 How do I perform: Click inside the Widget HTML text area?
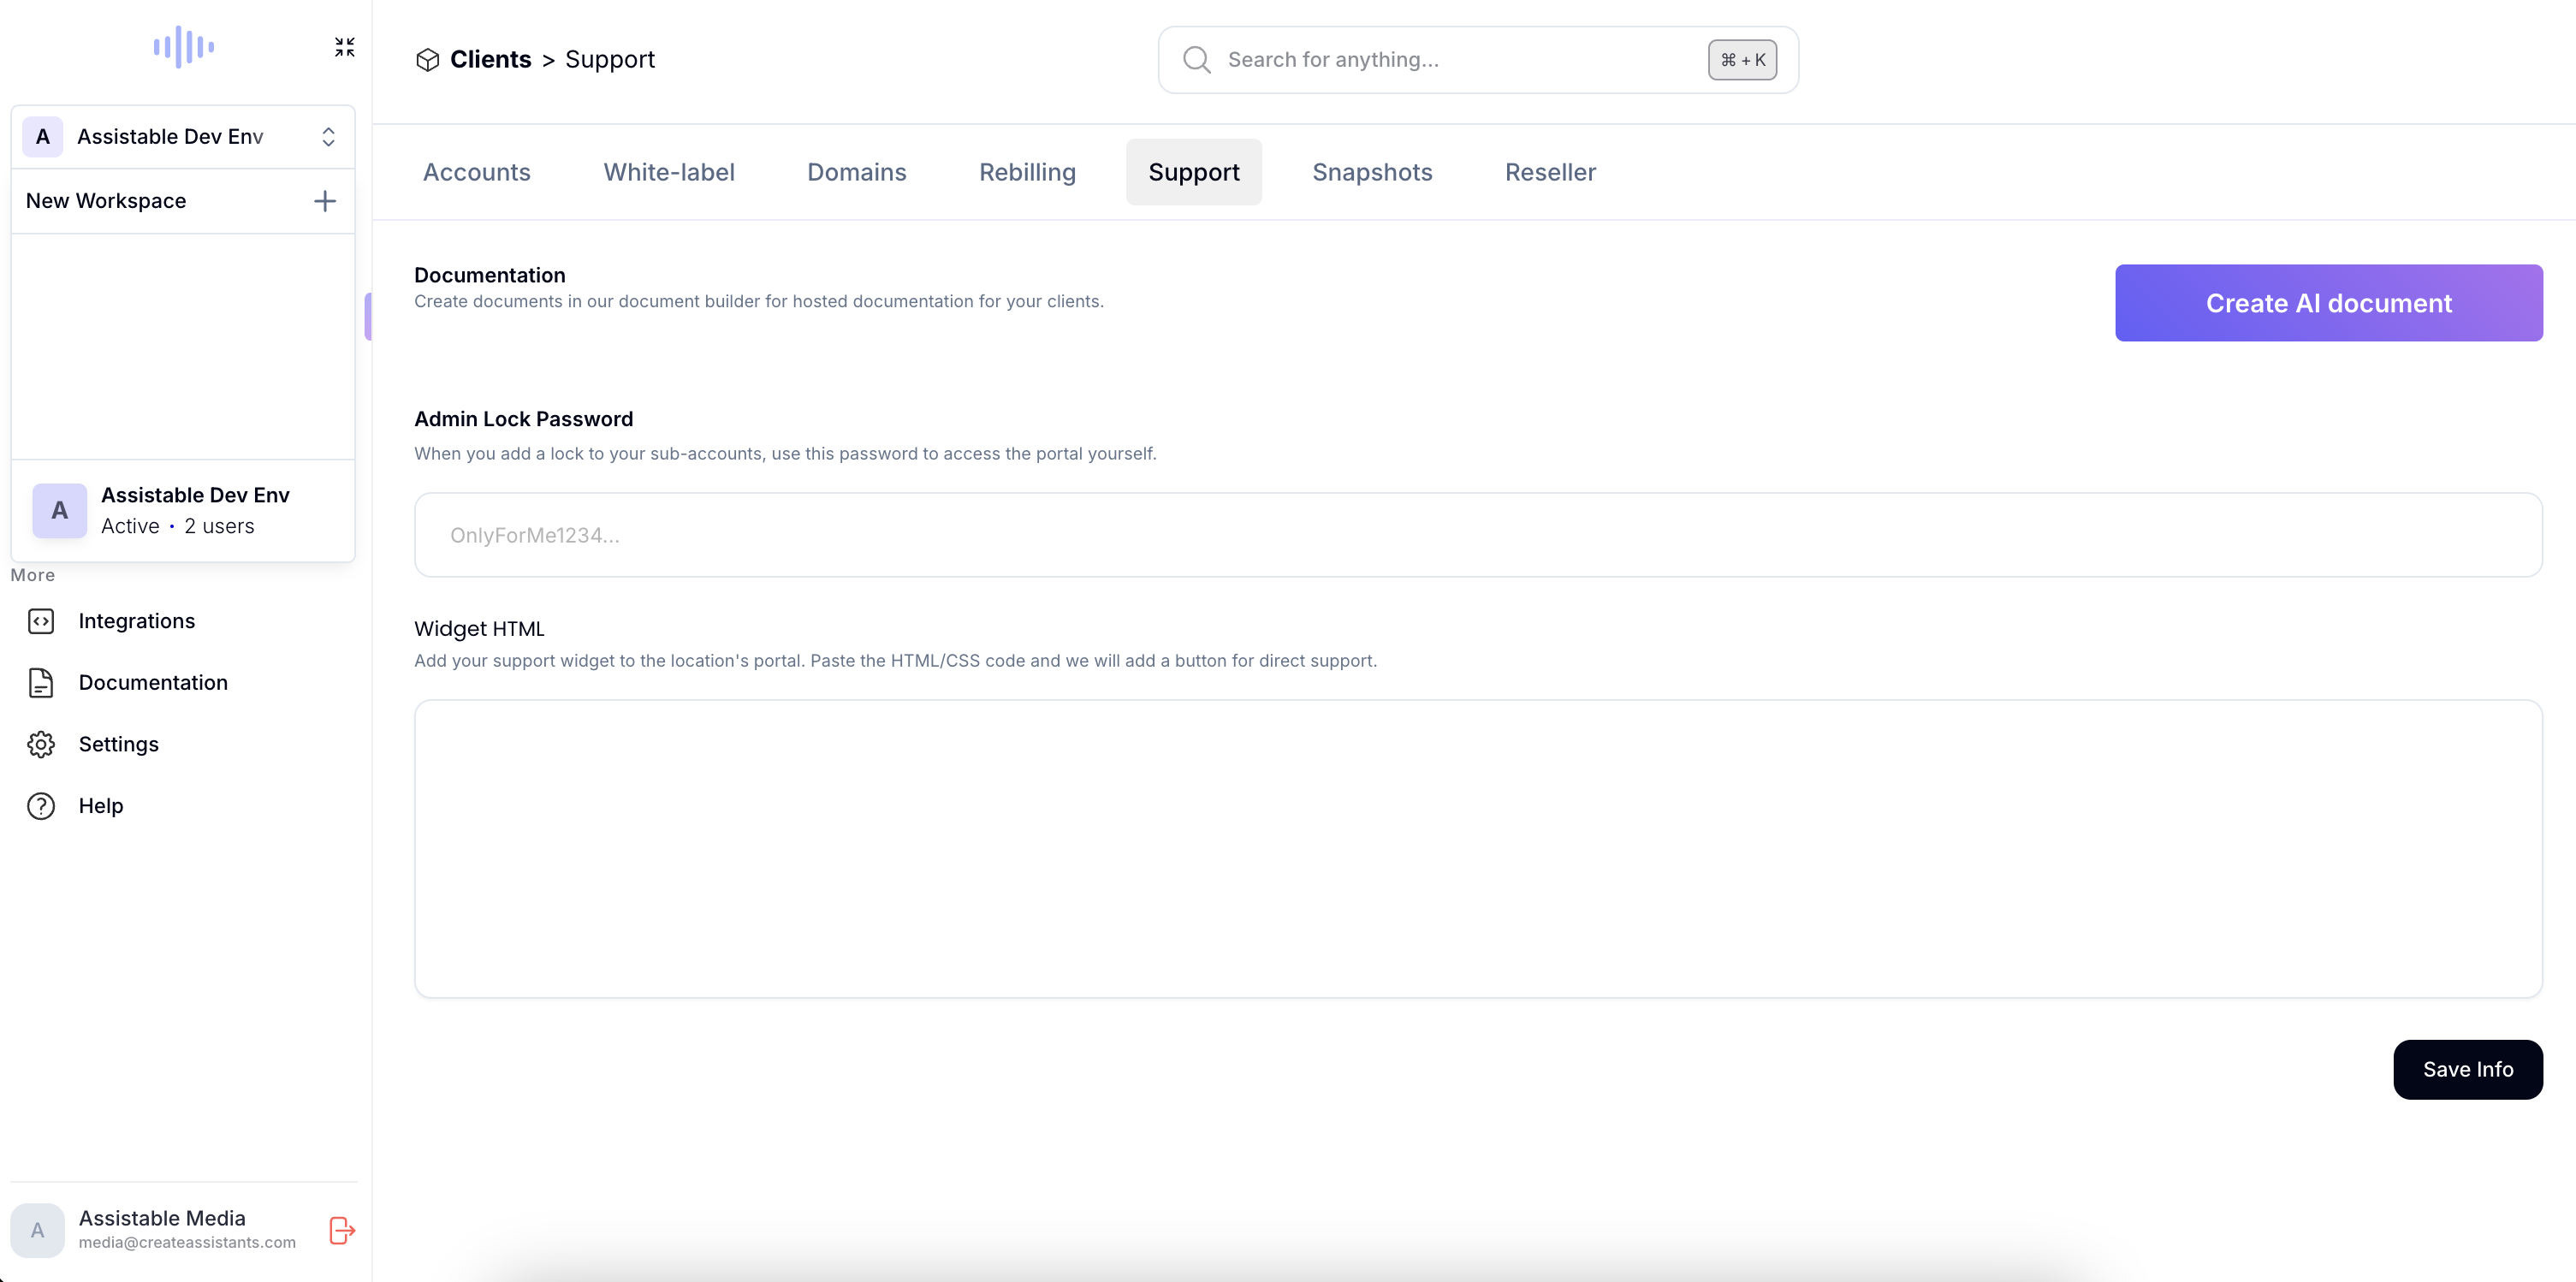pos(1478,848)
